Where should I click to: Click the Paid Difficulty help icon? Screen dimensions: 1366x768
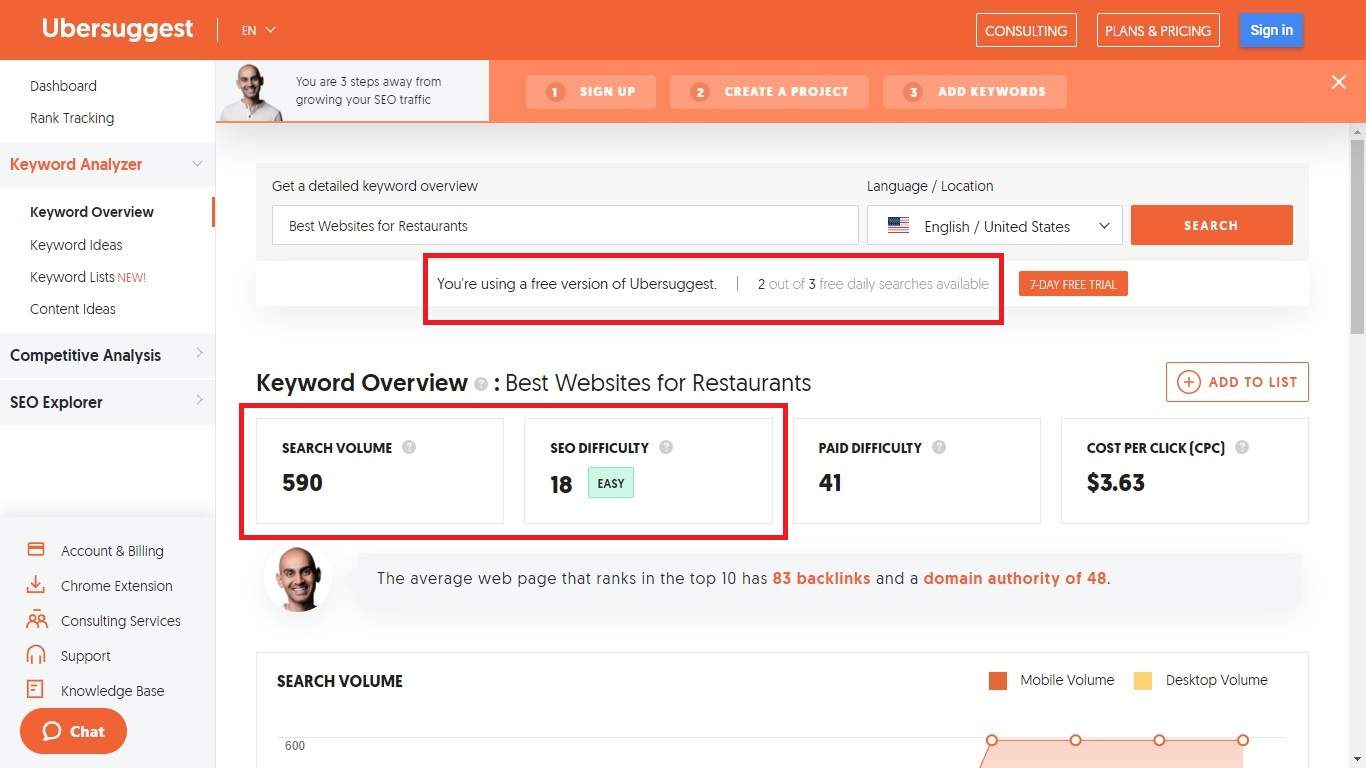tap(939, 447)
